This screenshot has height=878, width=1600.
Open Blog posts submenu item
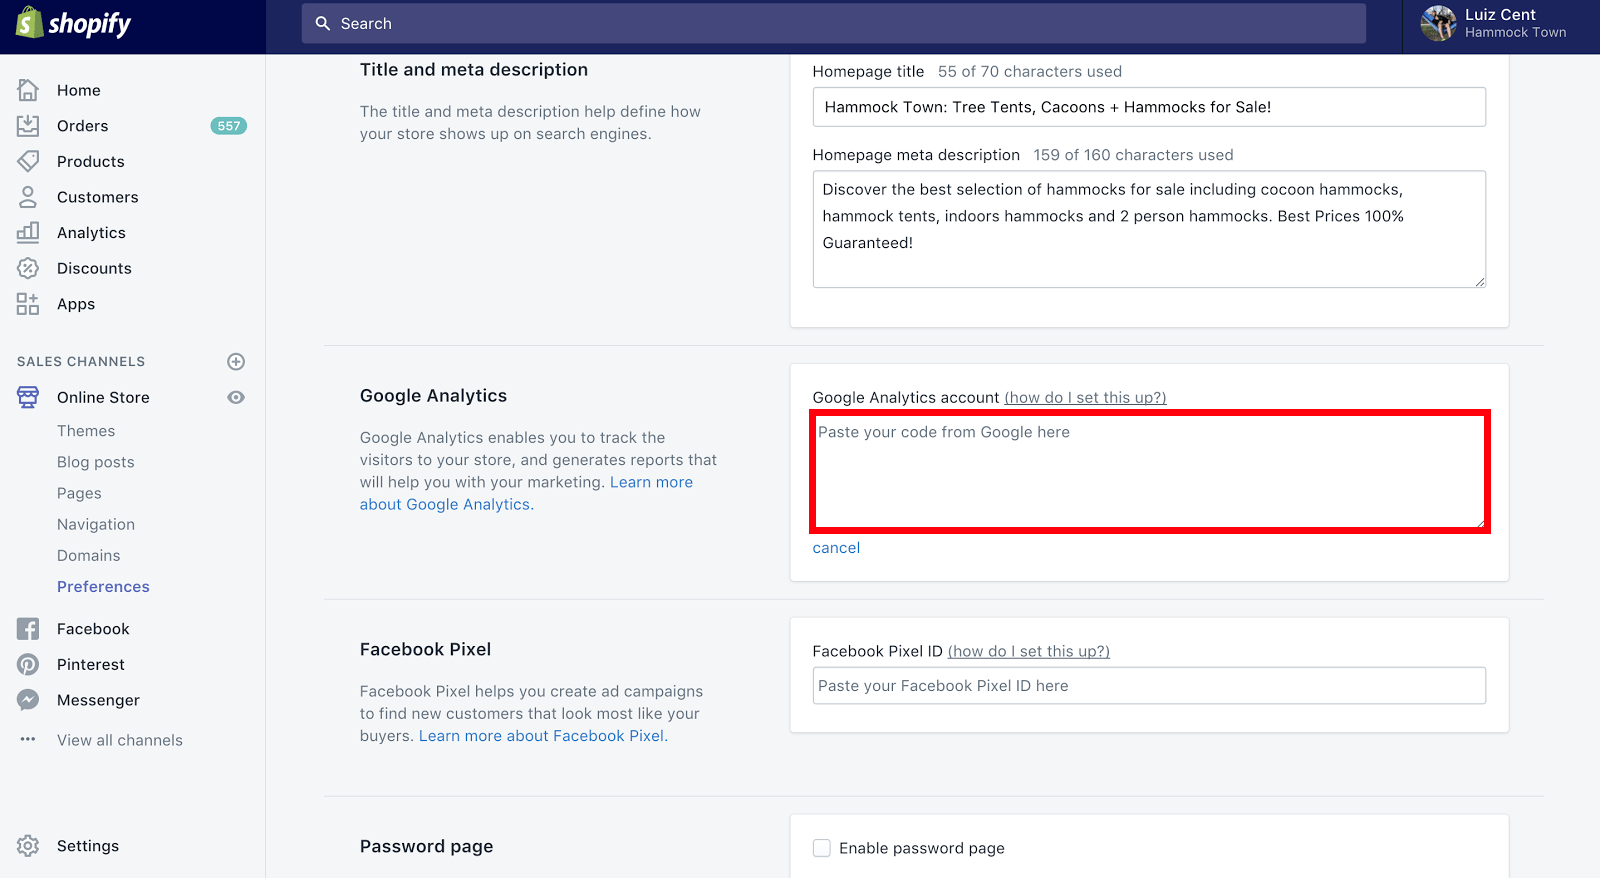96,462
